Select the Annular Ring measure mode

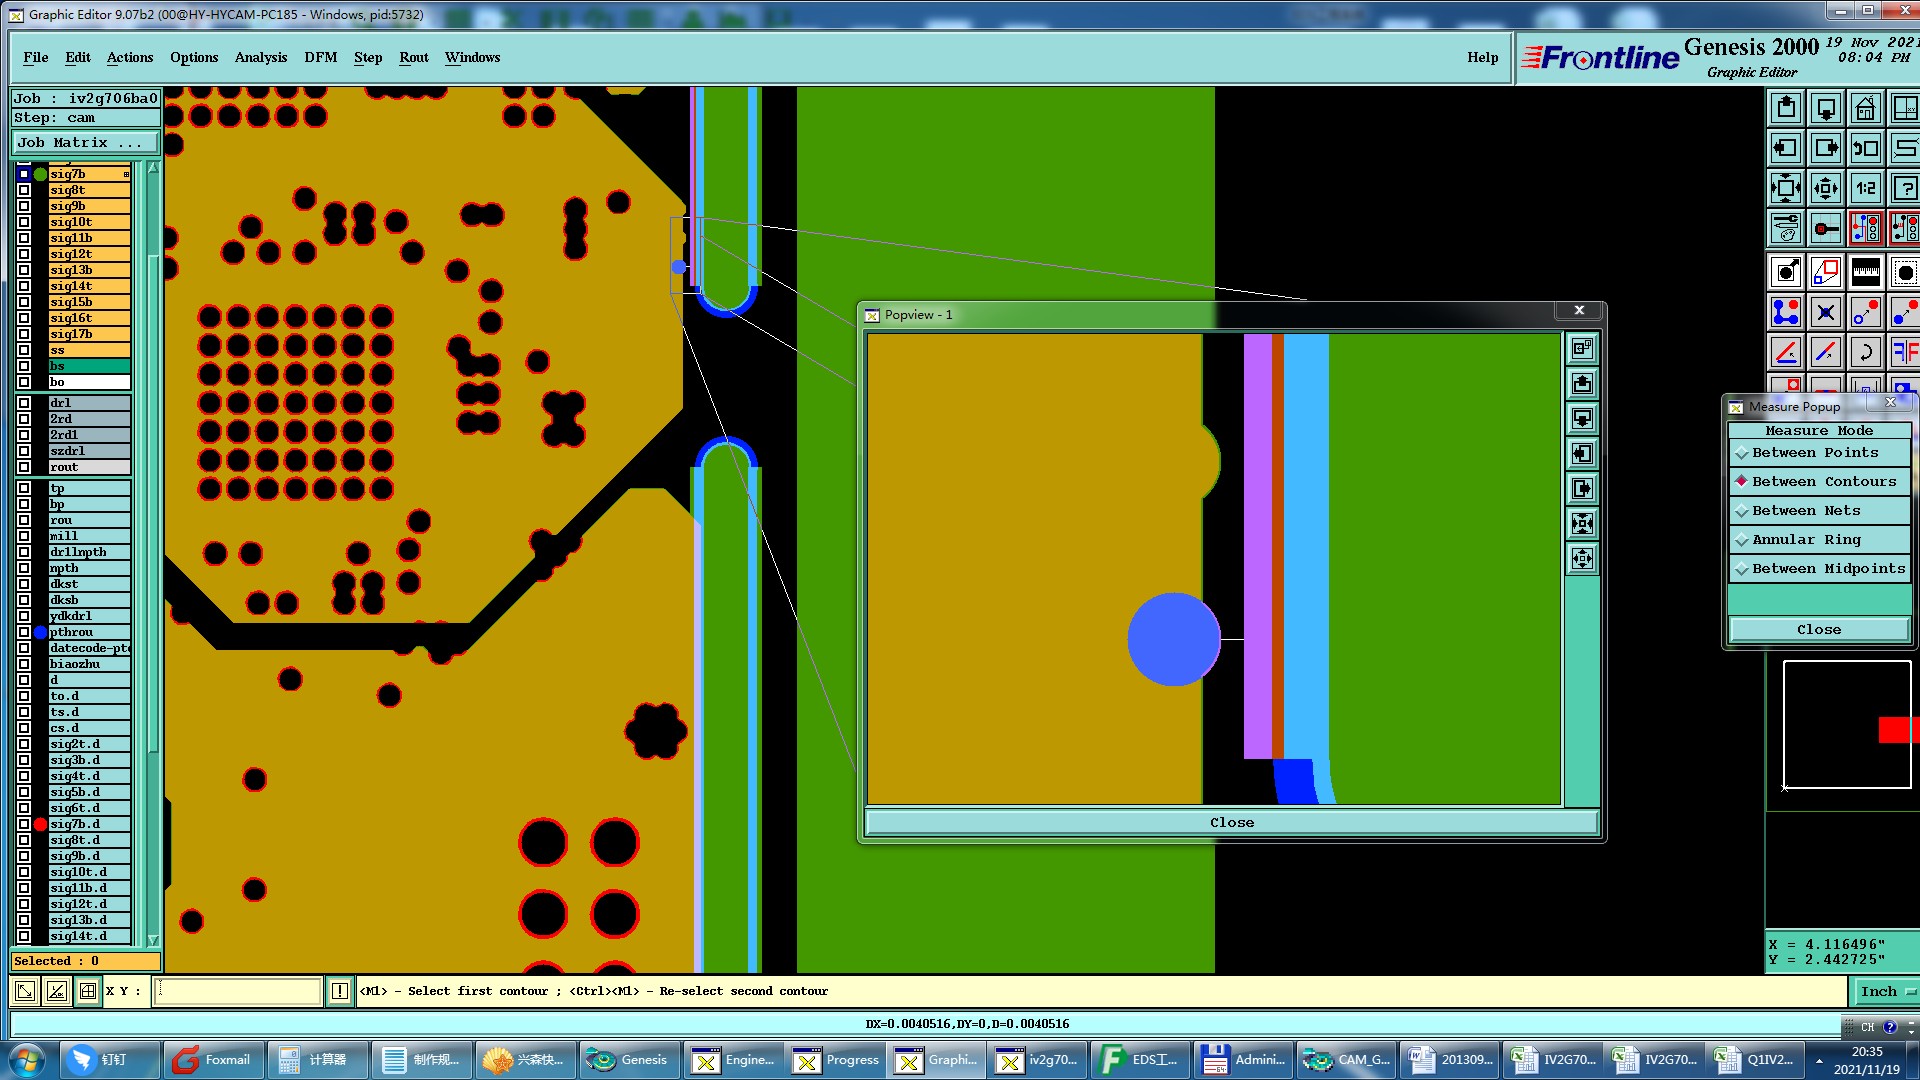pos(1806,540)
